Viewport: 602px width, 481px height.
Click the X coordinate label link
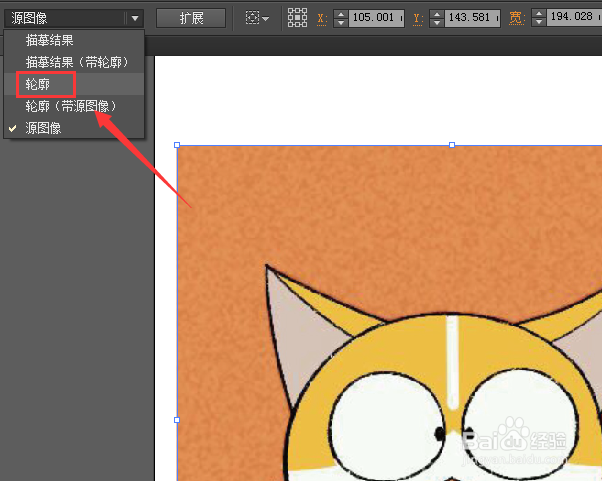tap(322, 18)
